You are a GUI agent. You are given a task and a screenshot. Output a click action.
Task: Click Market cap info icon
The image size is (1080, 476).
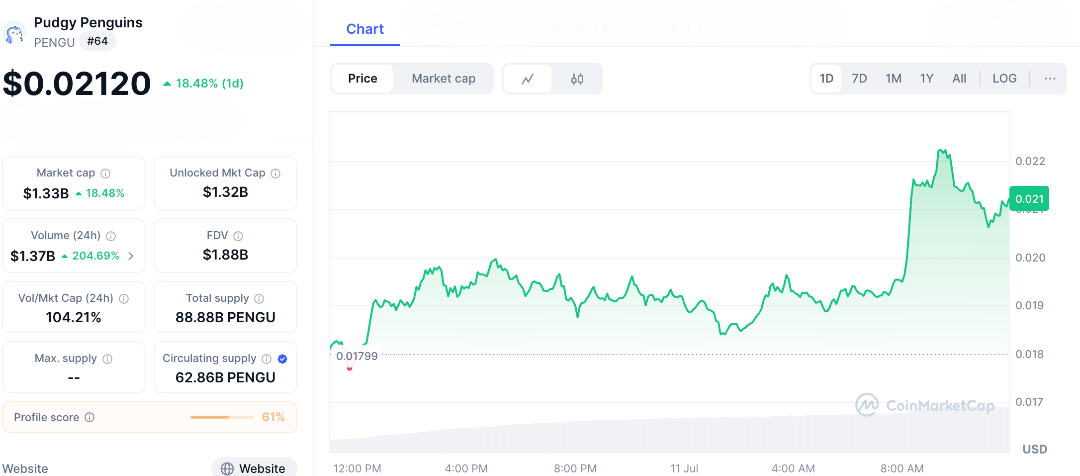pyautogui.click(x=106, y=173)
